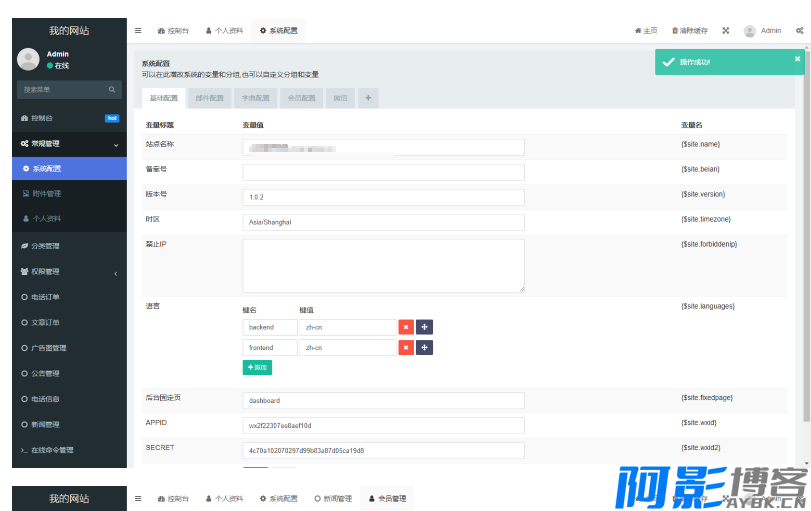Click the plus tab to add a config group

[368, 98]
